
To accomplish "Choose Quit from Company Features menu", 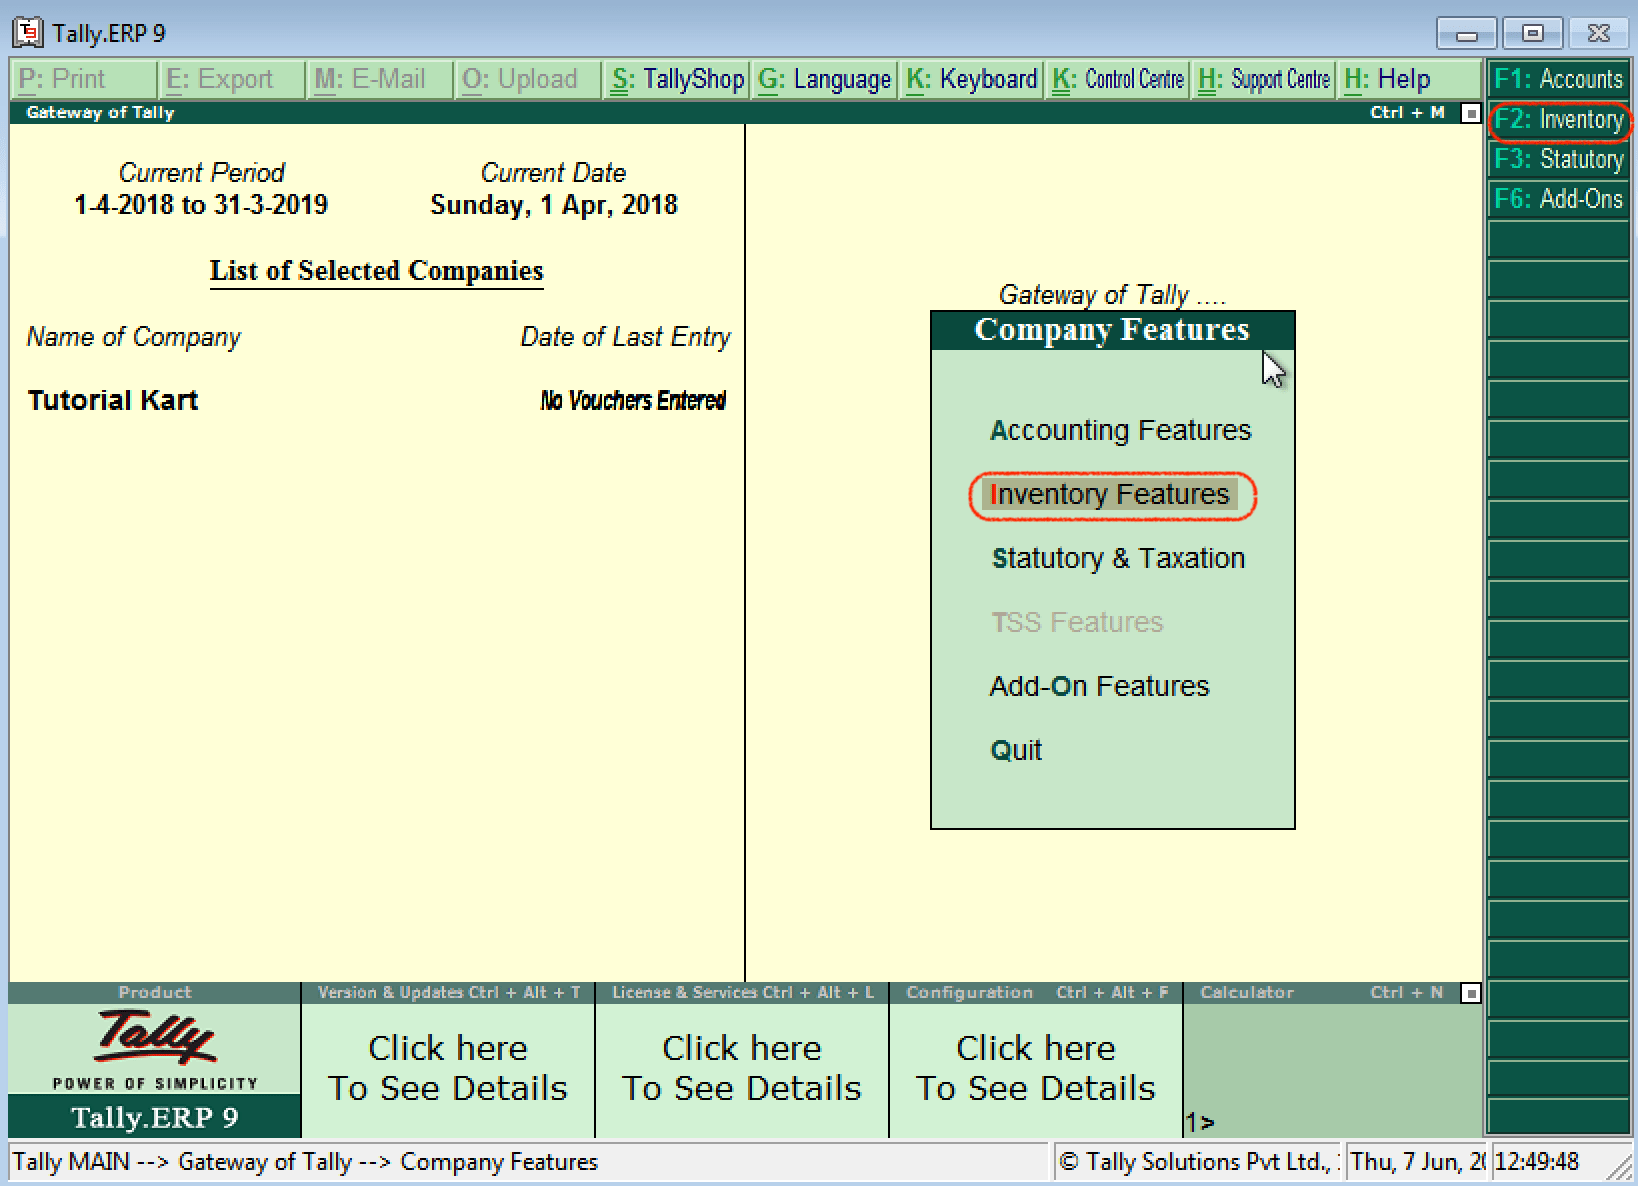I will 1015,750.
